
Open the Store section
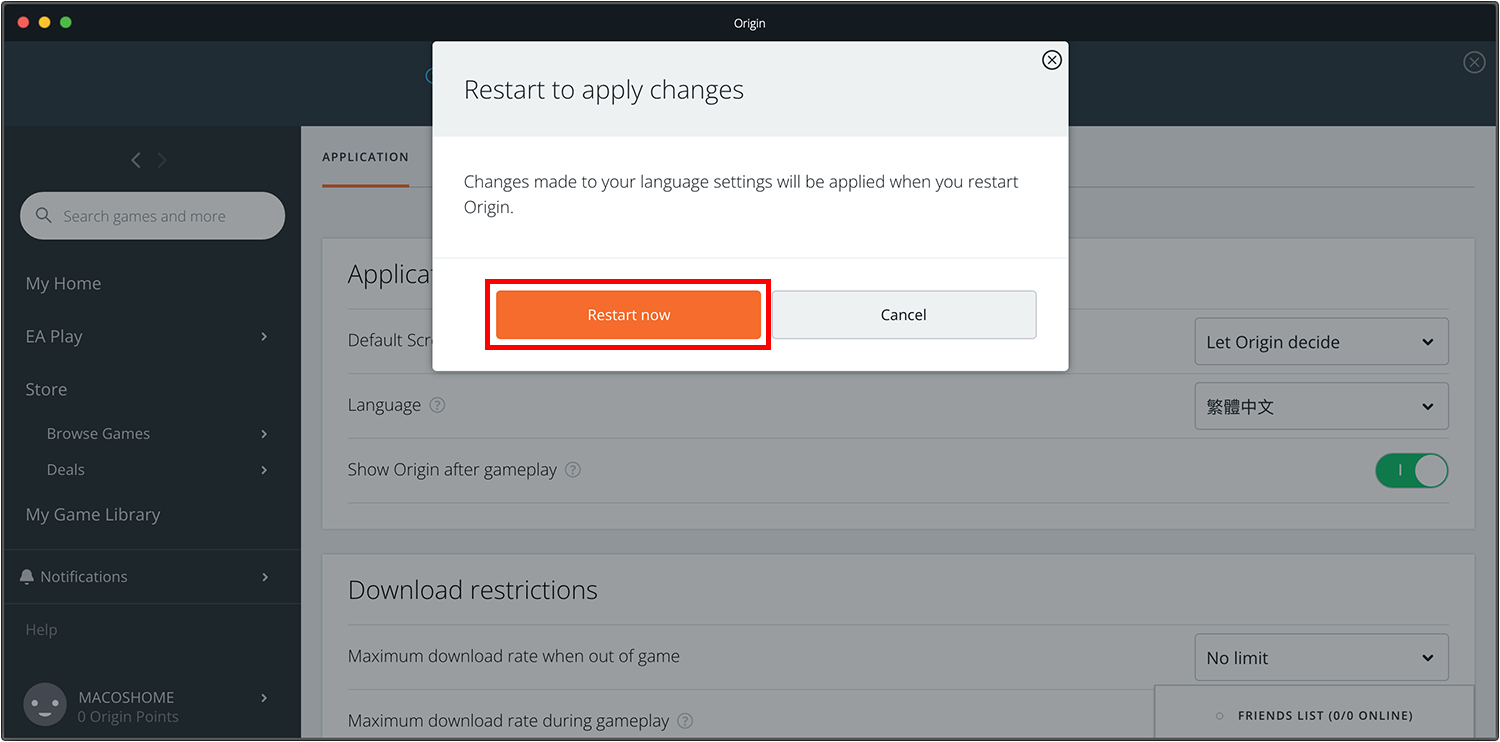pos(46,390)
